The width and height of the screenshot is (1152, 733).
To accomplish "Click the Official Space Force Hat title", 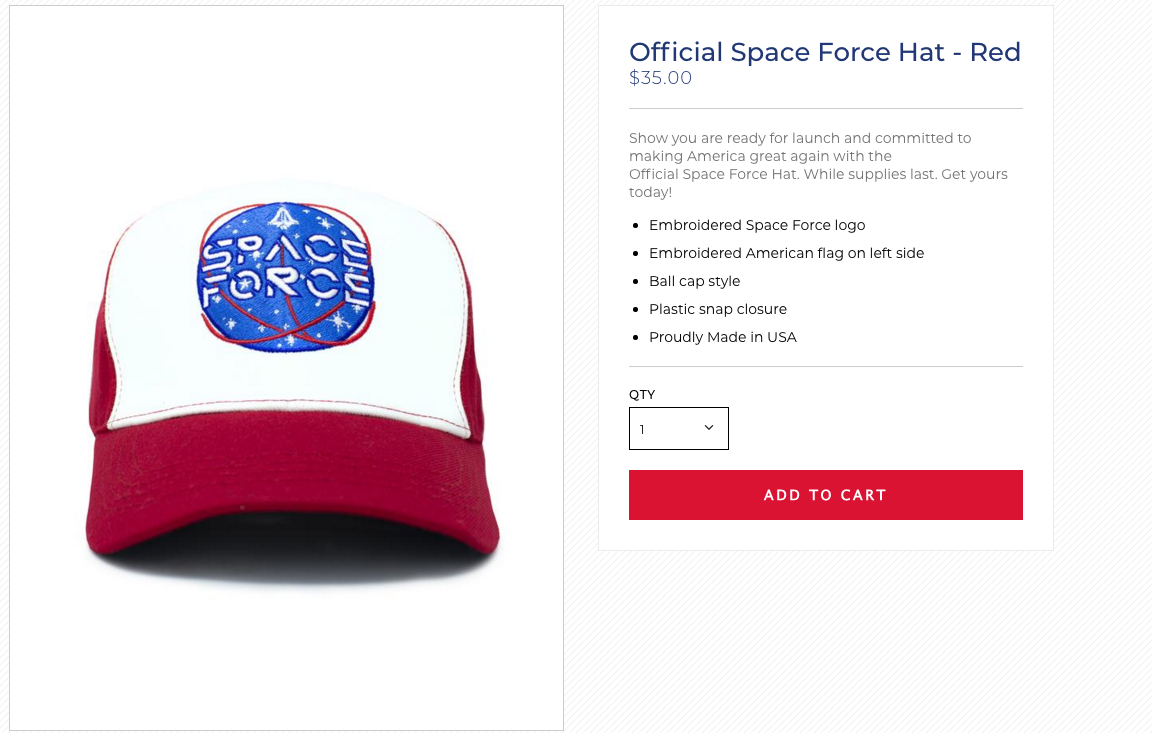I will click(824, 52).
